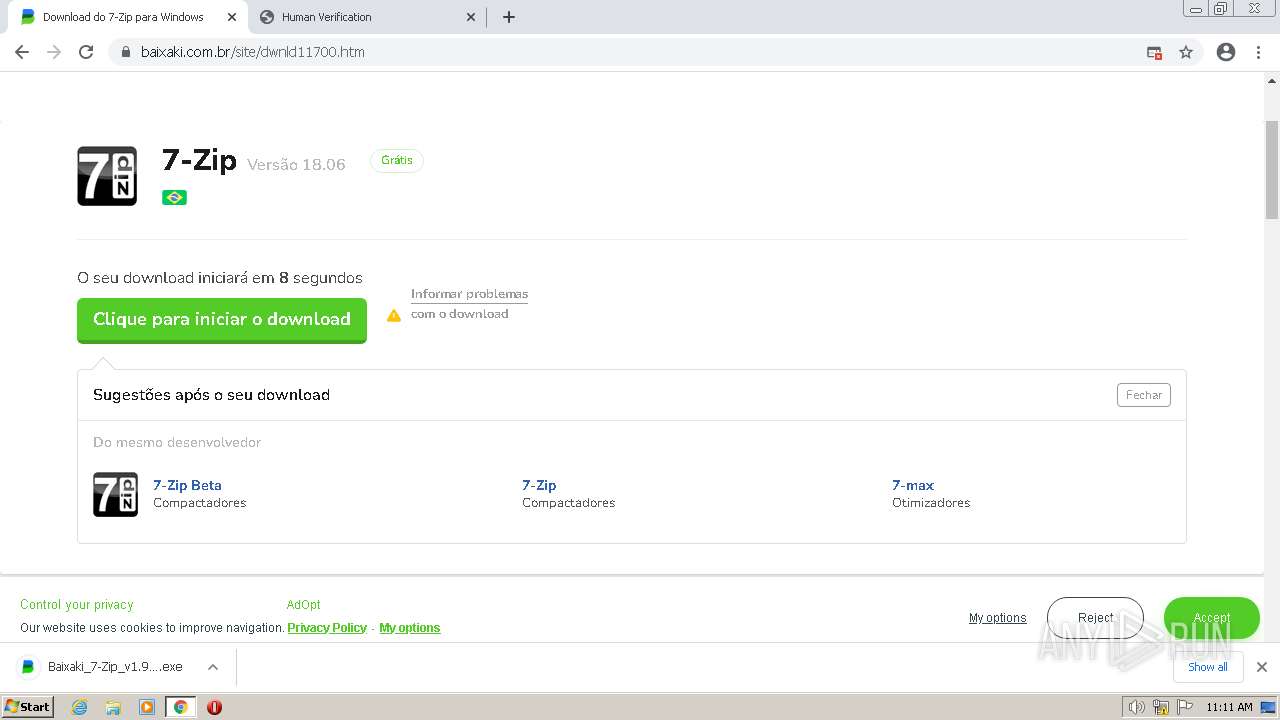
Task: Click the blocked pop-up icon in the address bar
Action: pos(1154,52)
